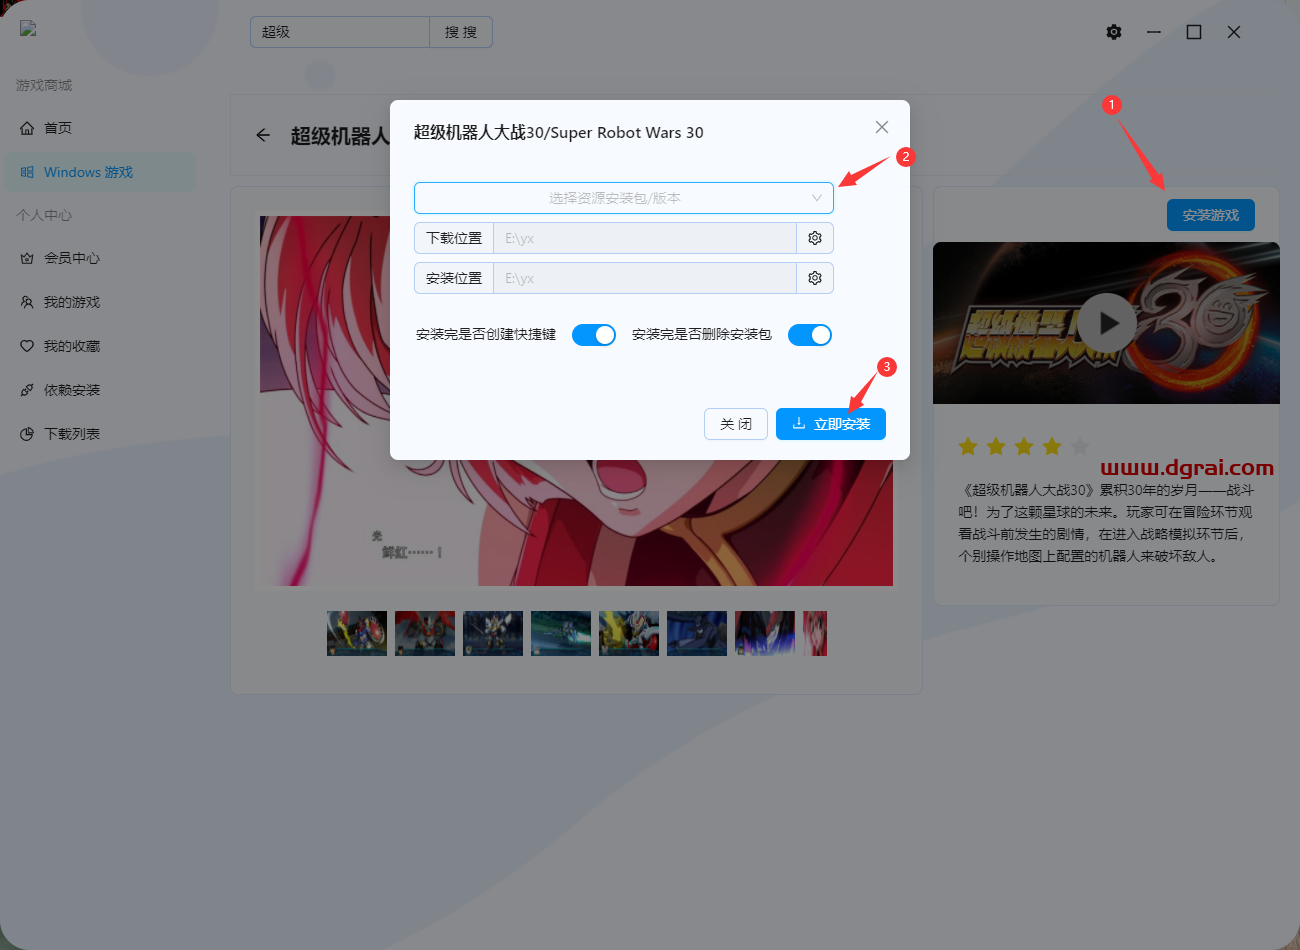Screen dimensions: 1300x950
Task: Click the home icon beside 首页
Action: click(27, 128)
